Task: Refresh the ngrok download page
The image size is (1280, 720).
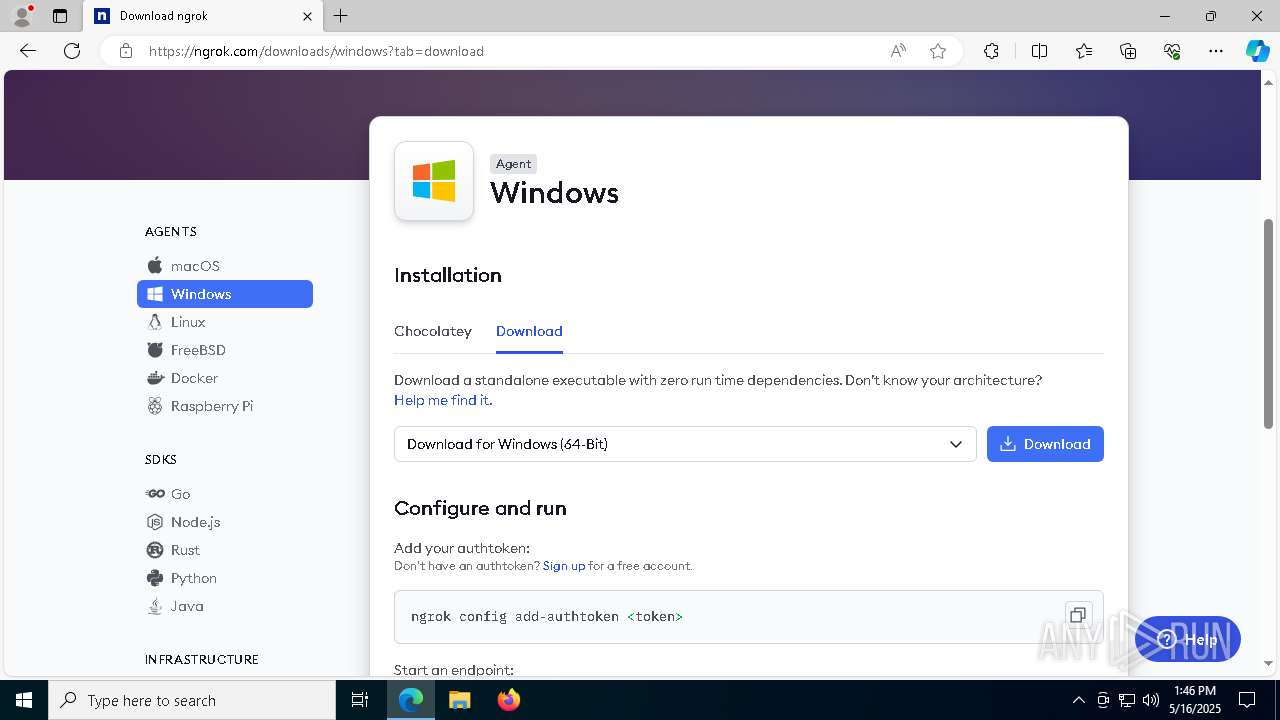Action: (72, 51)
